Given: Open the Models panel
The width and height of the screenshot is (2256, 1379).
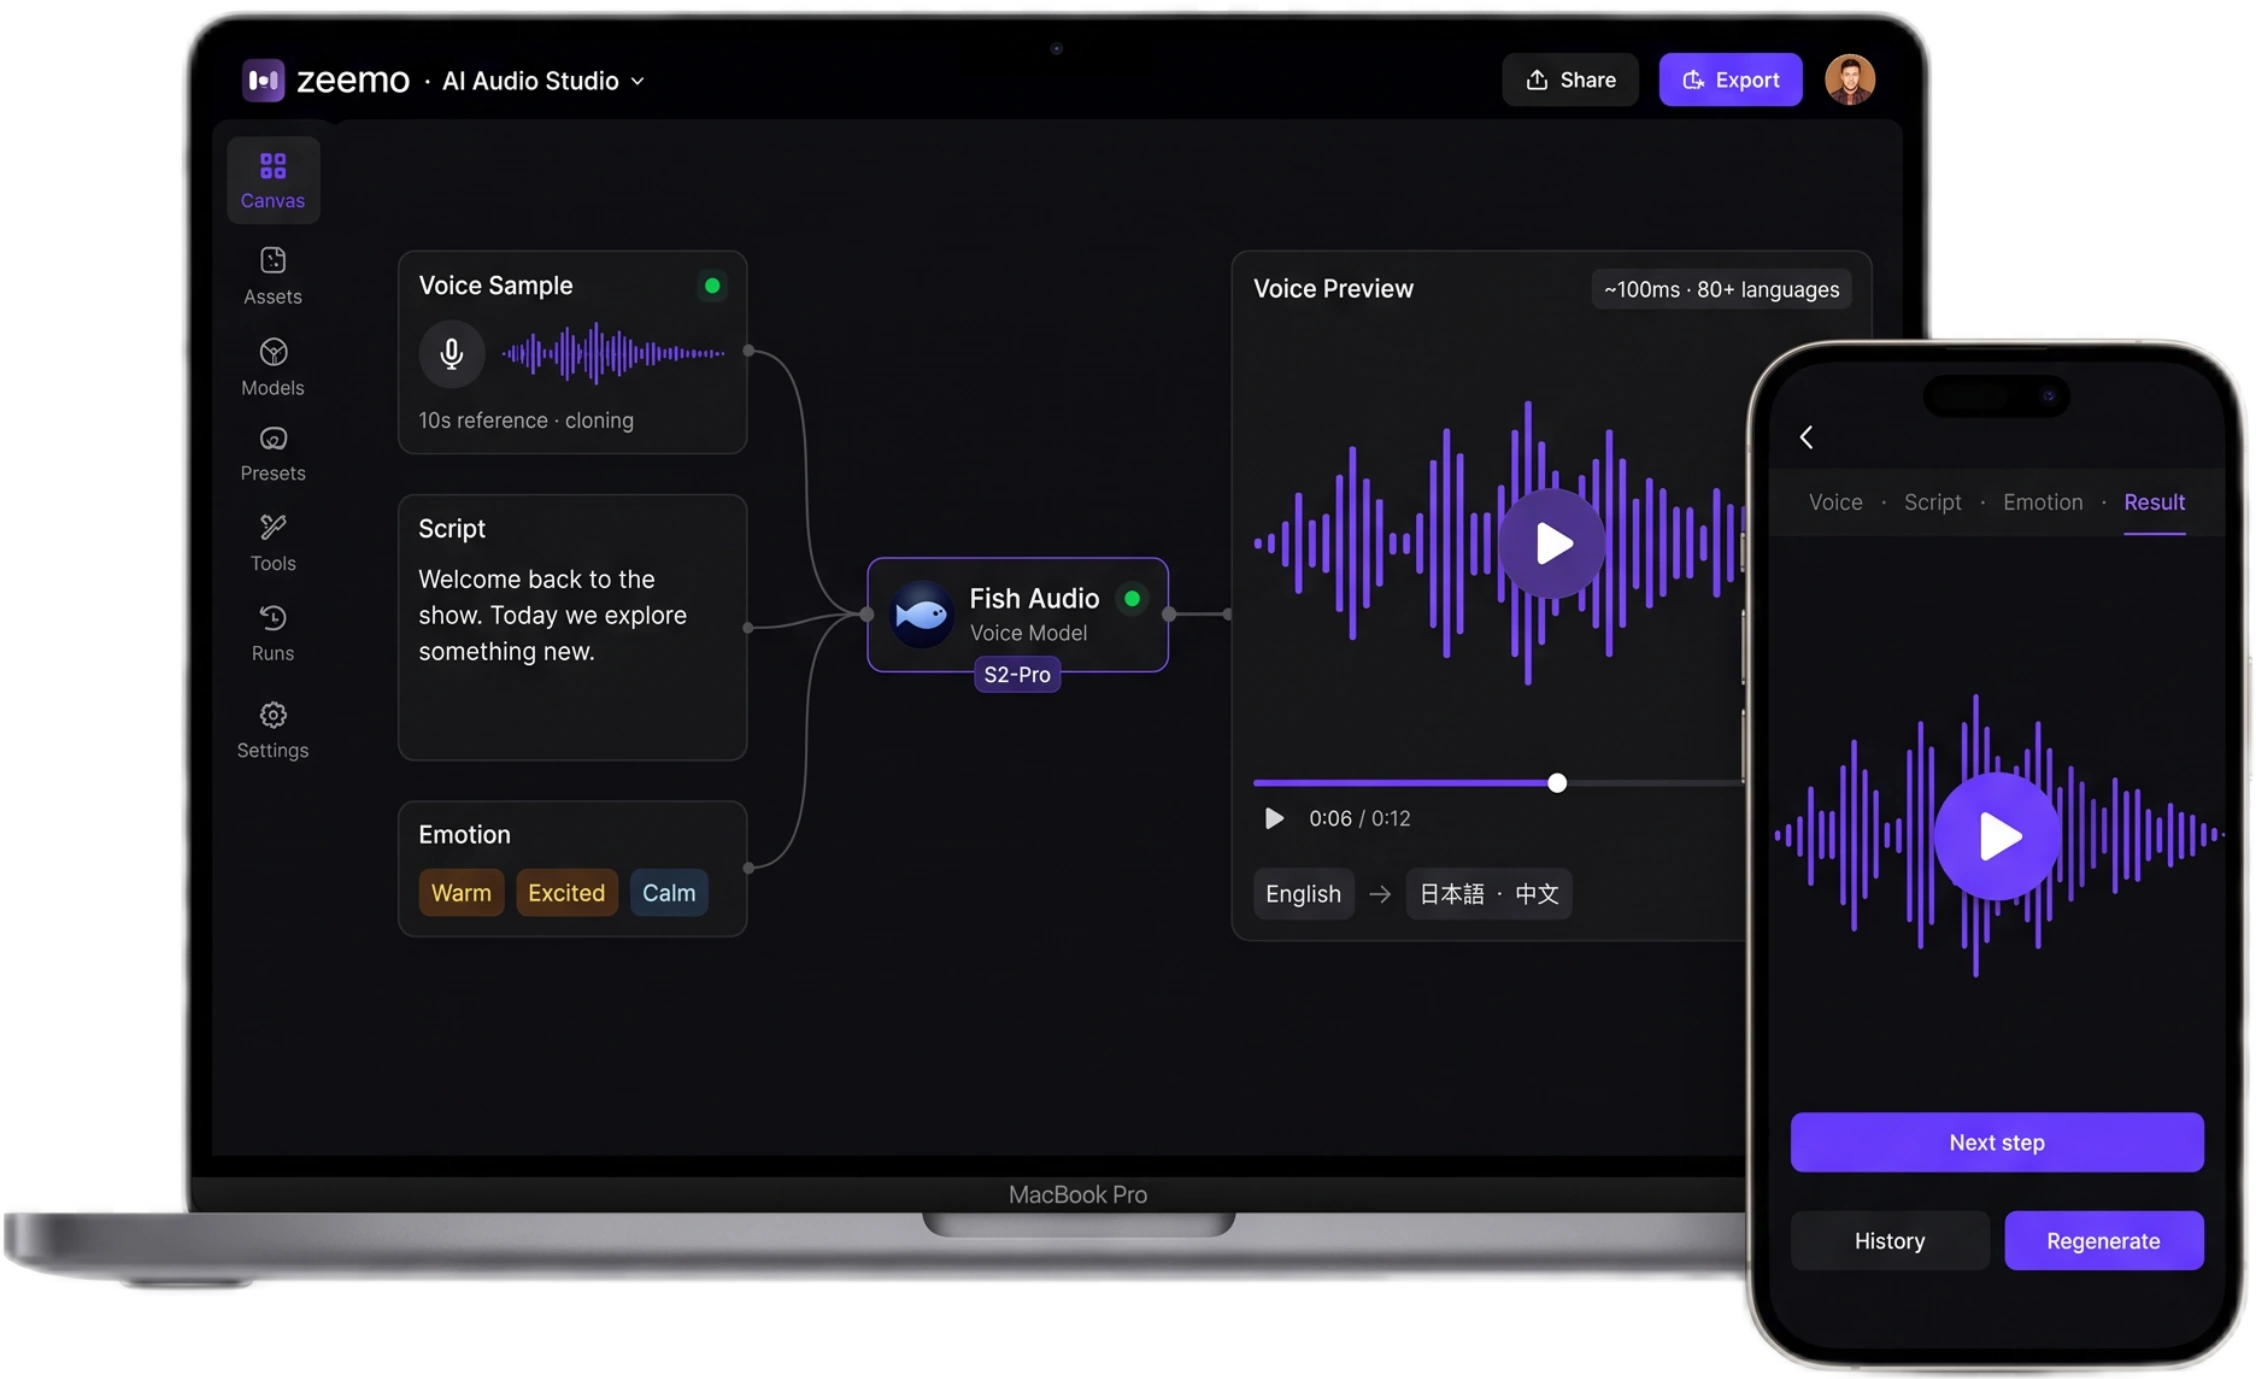Looking at the screenshot, I should (x=273, y=367).
